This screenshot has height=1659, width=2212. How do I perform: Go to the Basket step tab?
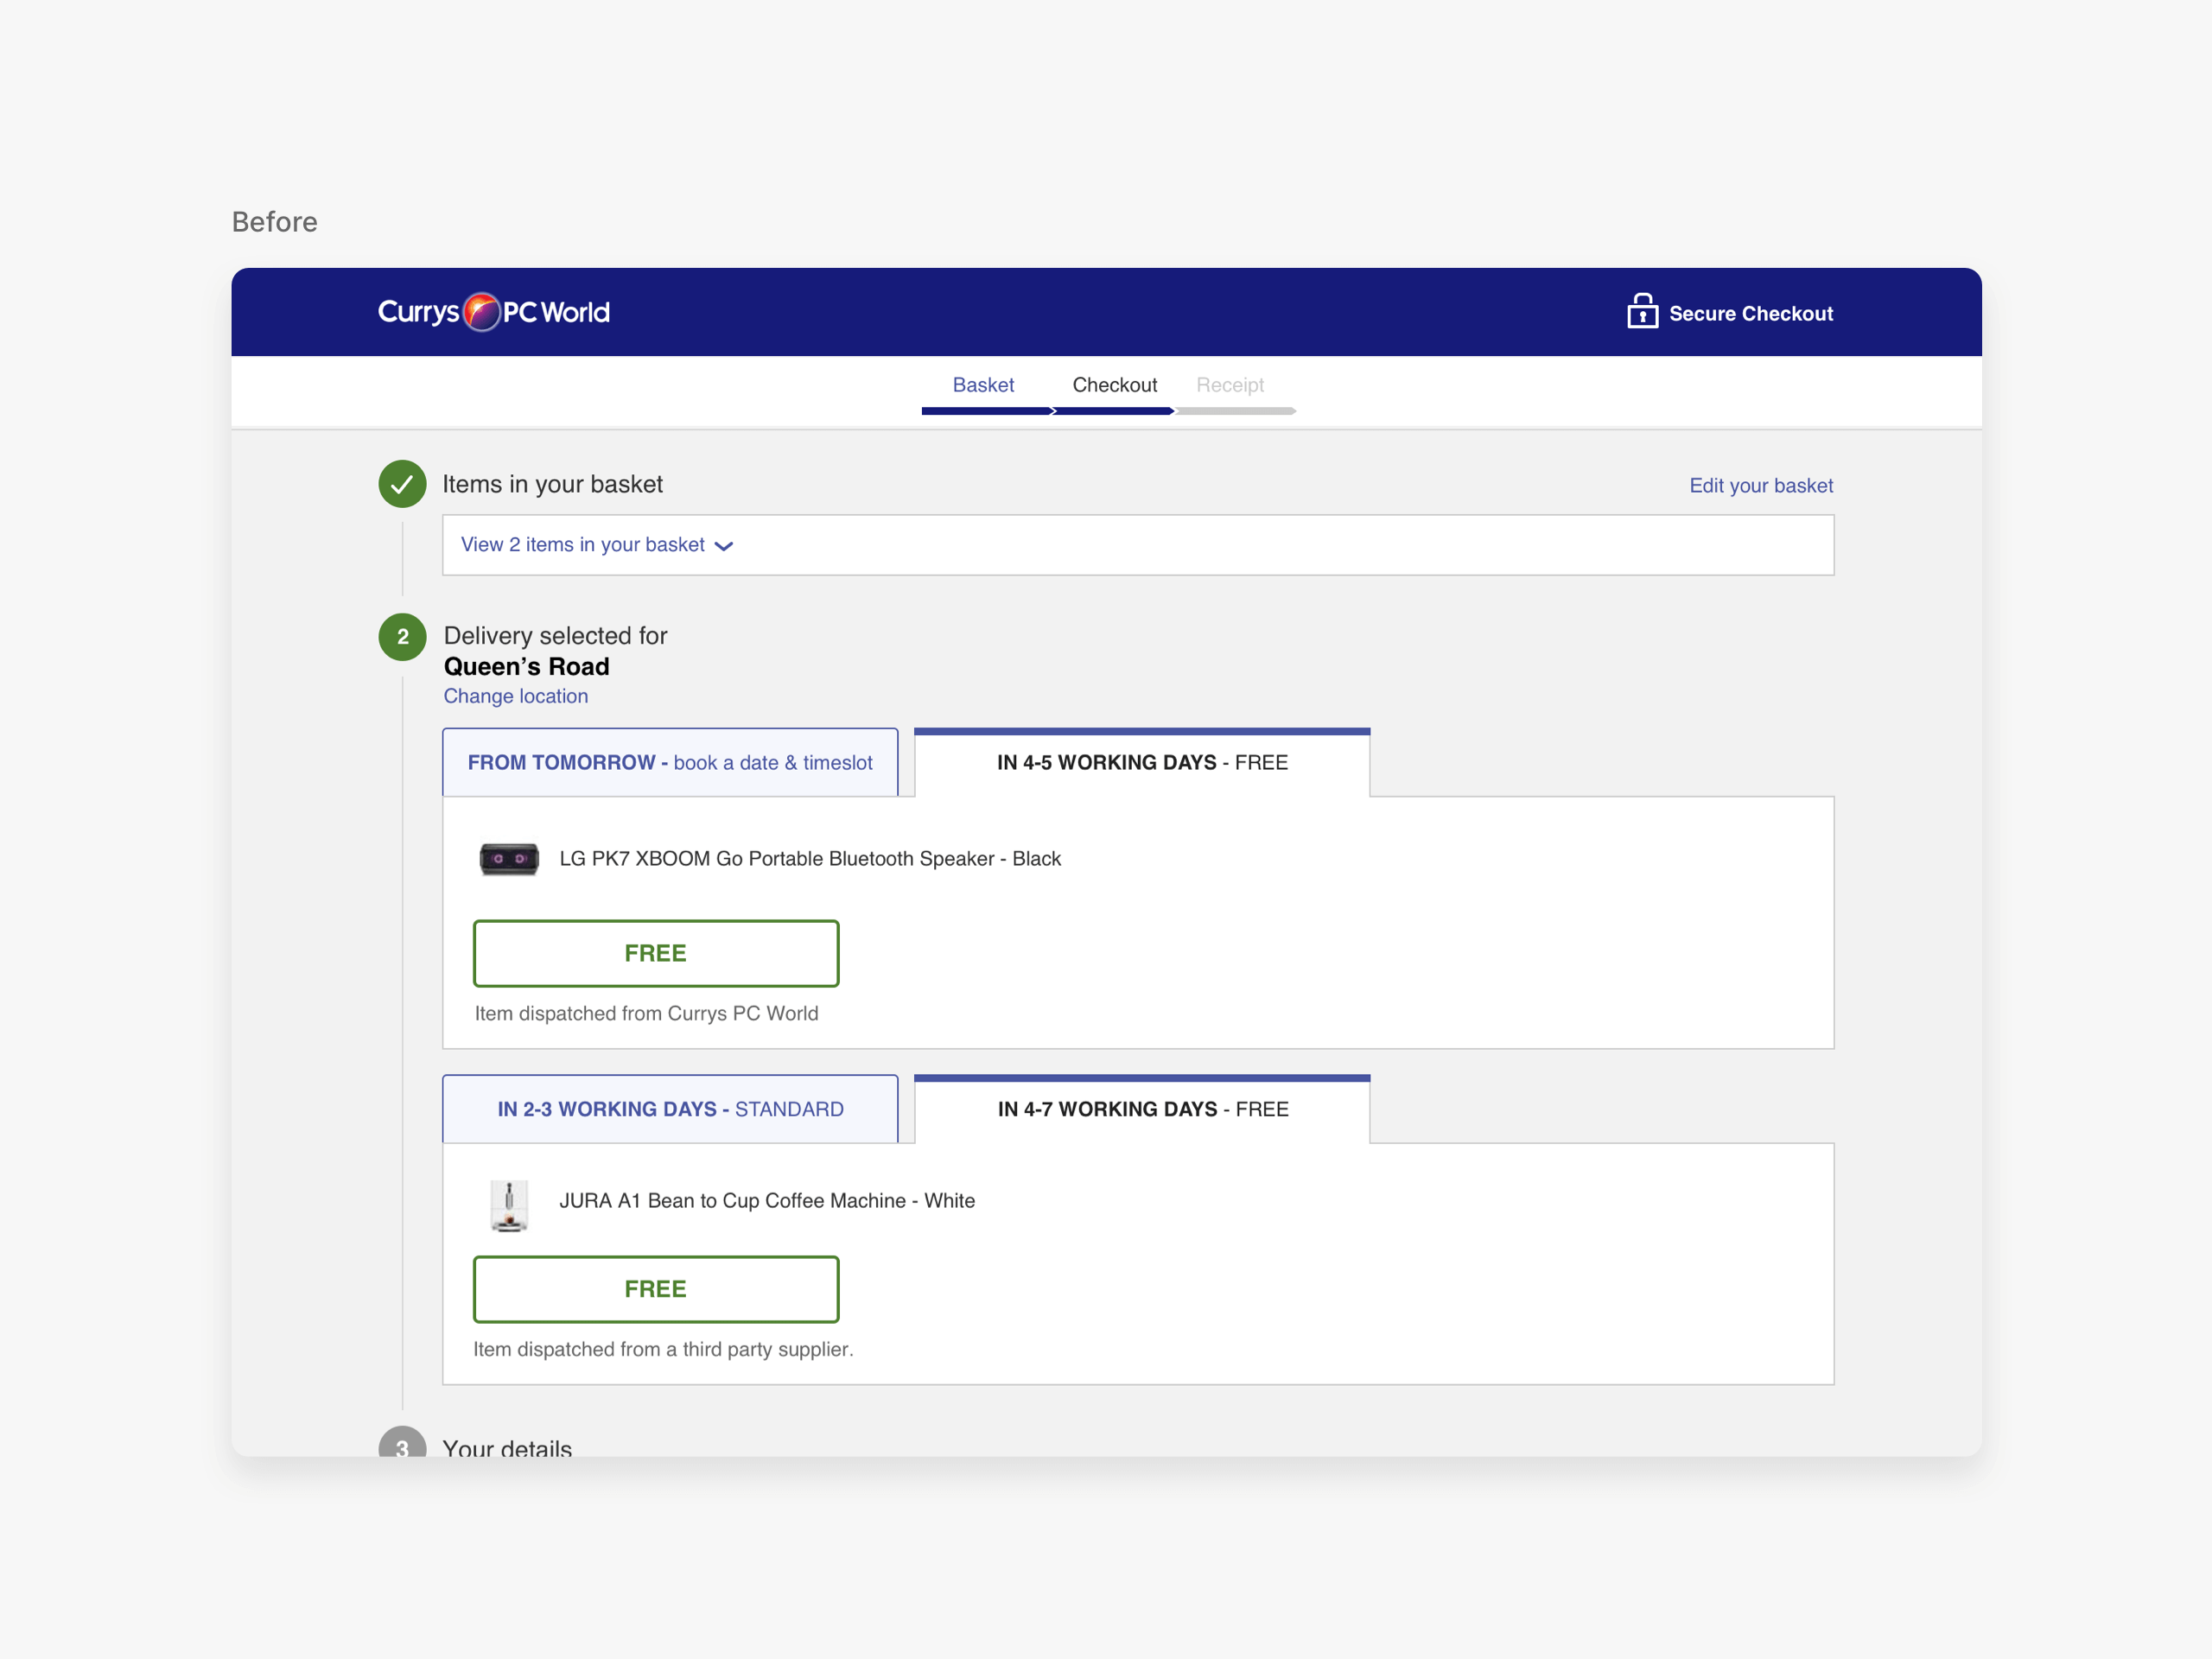(983, 385)
